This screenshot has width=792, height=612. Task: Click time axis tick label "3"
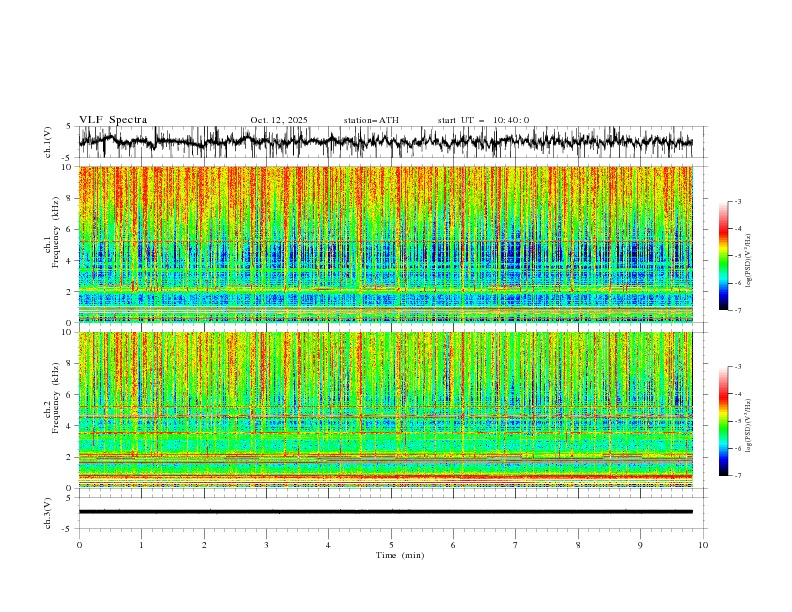point(266,545)
